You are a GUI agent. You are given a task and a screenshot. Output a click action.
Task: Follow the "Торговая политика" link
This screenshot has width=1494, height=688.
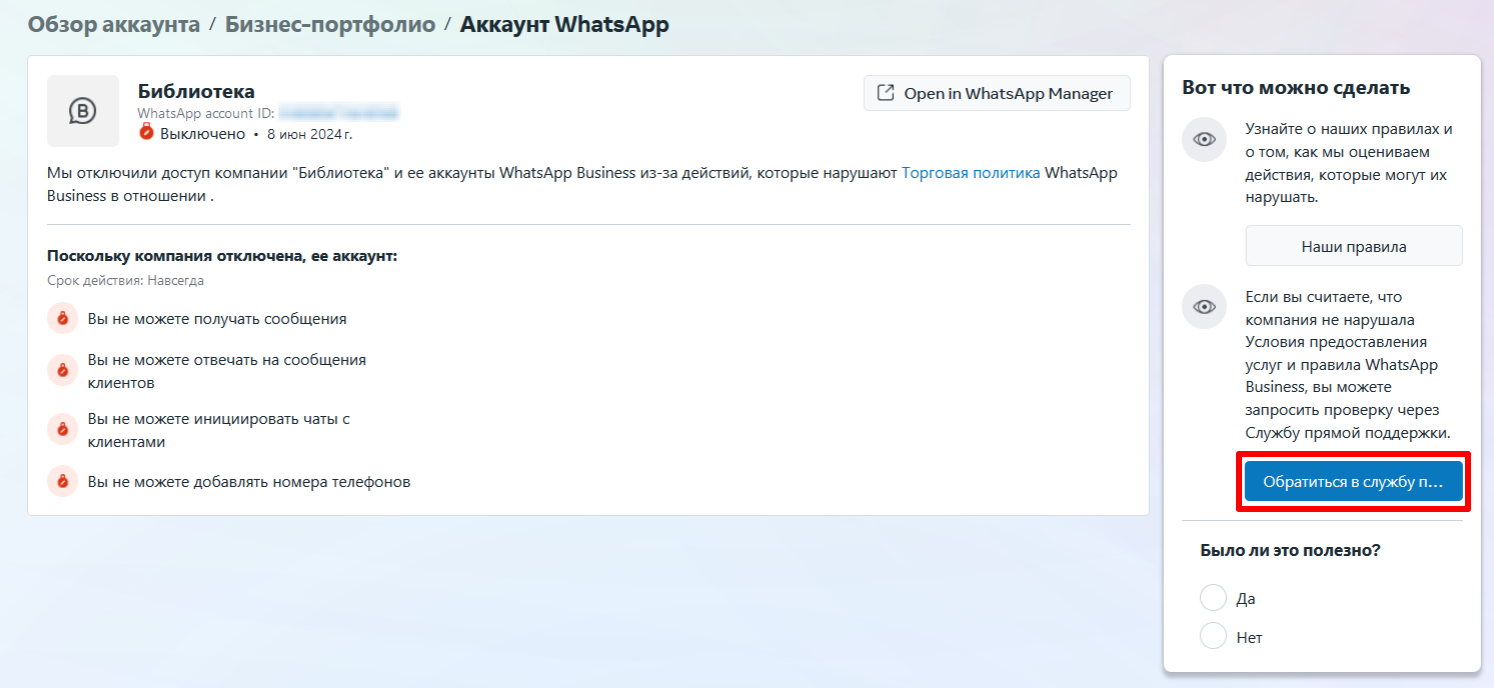click(x=970, y=173)
